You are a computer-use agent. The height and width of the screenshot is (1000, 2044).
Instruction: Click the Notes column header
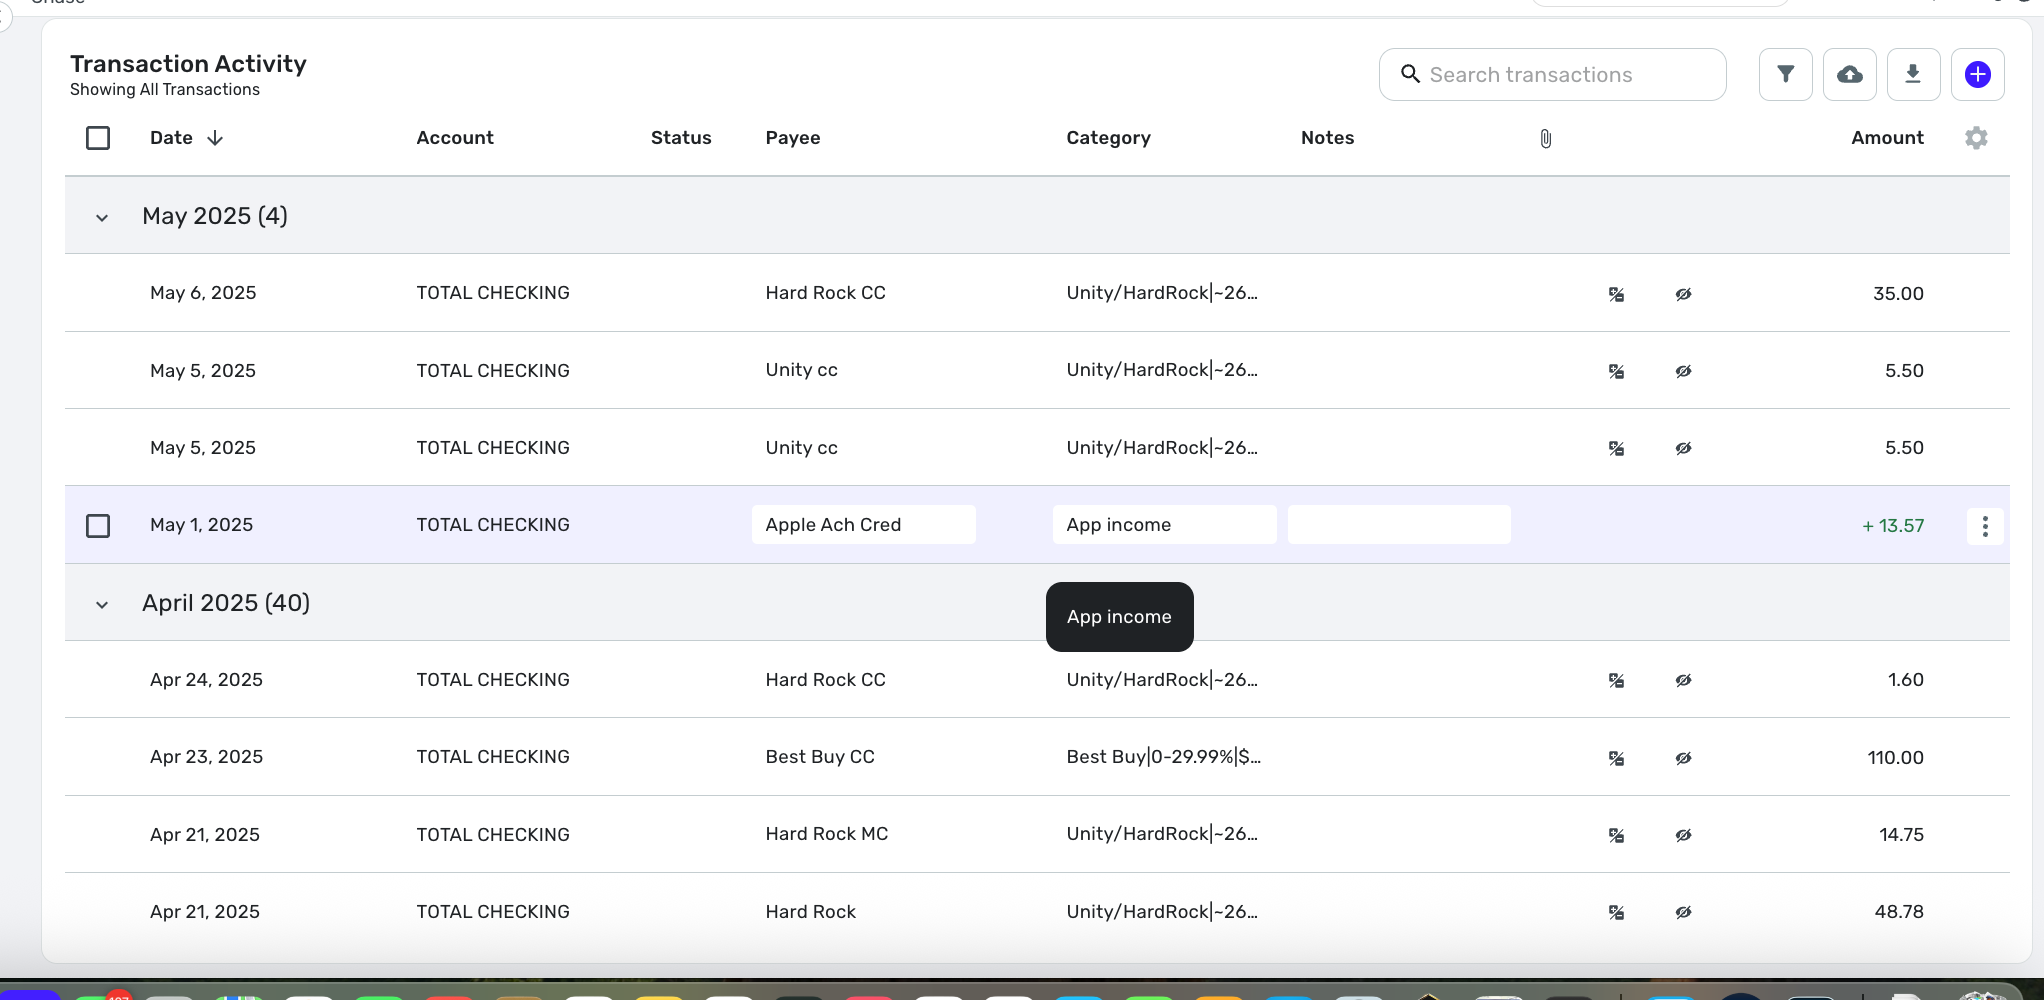pos(1327,138)
